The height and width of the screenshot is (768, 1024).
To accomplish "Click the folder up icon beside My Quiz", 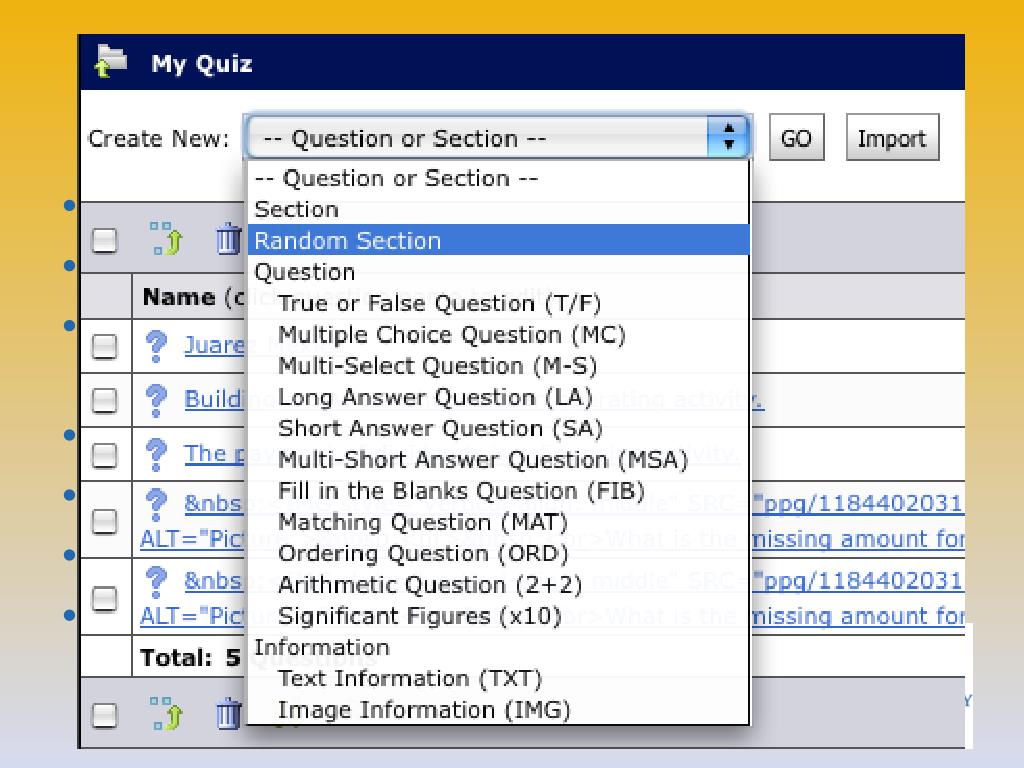I will click(111, 61).
